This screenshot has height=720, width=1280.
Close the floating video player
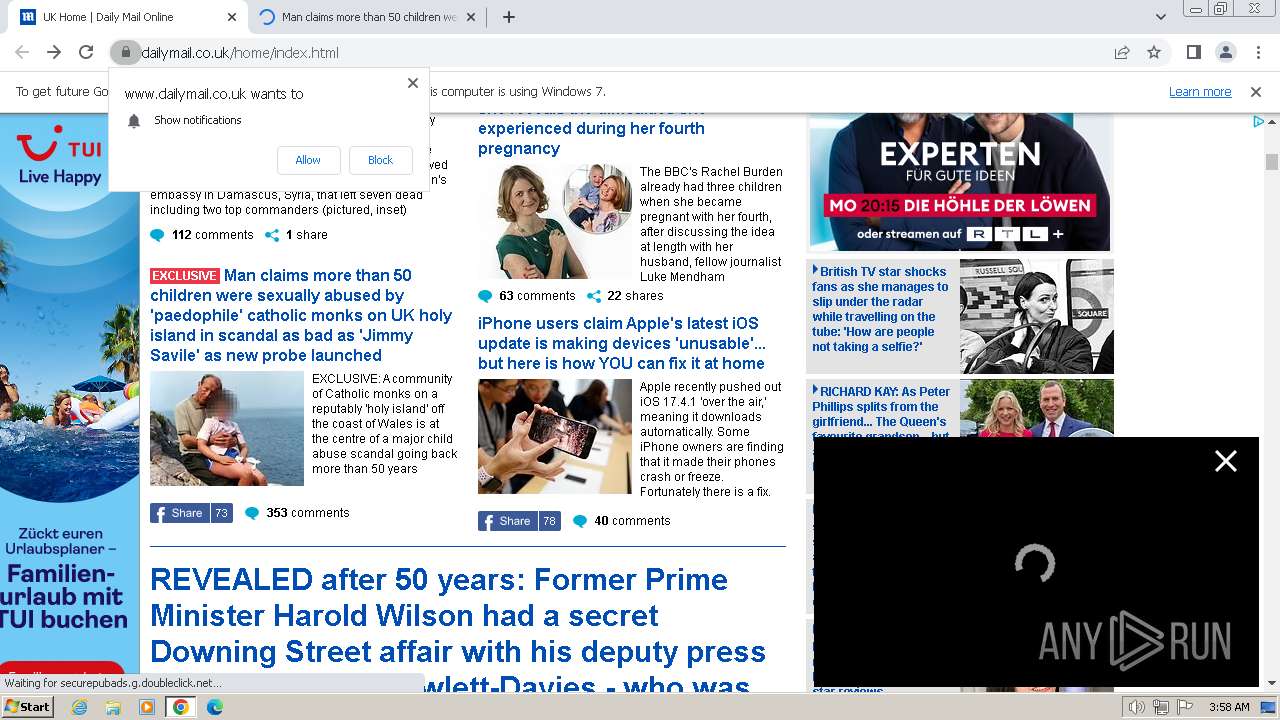pos(1226,461)
